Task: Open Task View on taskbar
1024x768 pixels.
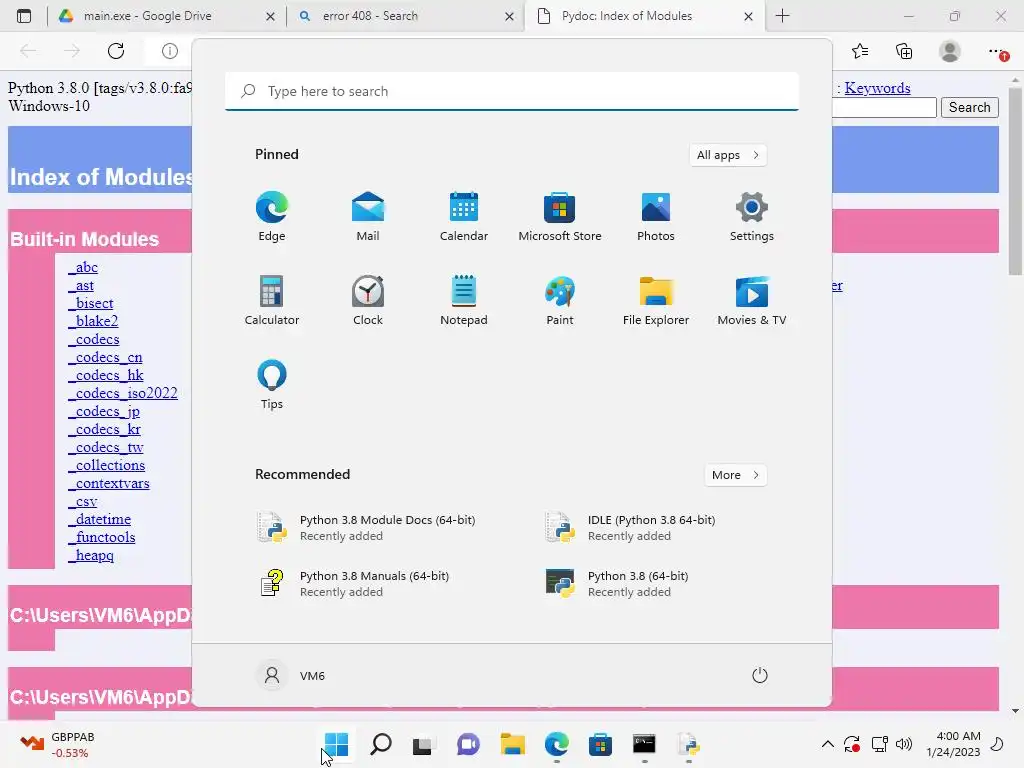Action: tap(423, 744)
